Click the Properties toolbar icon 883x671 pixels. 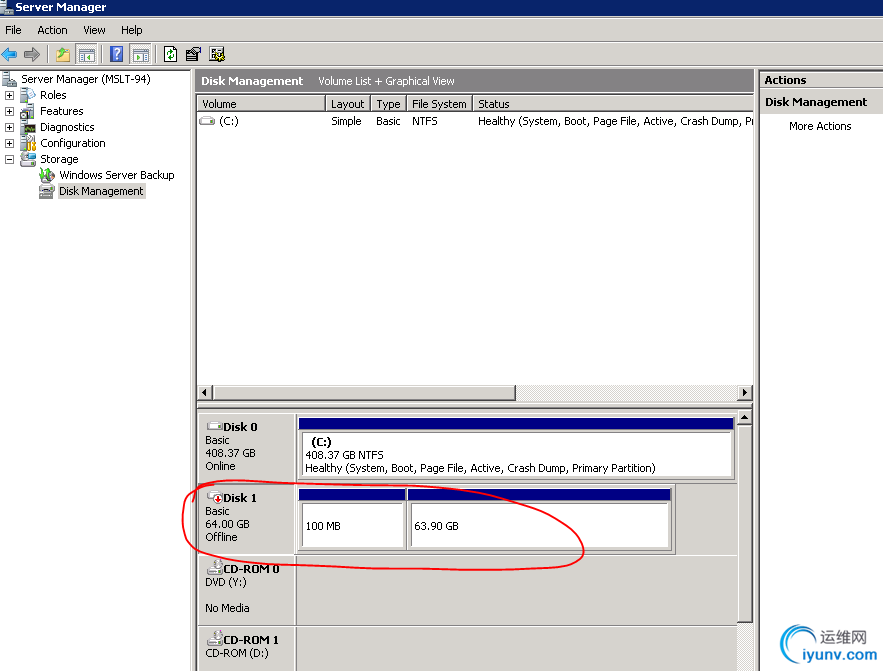click(193, 54)
